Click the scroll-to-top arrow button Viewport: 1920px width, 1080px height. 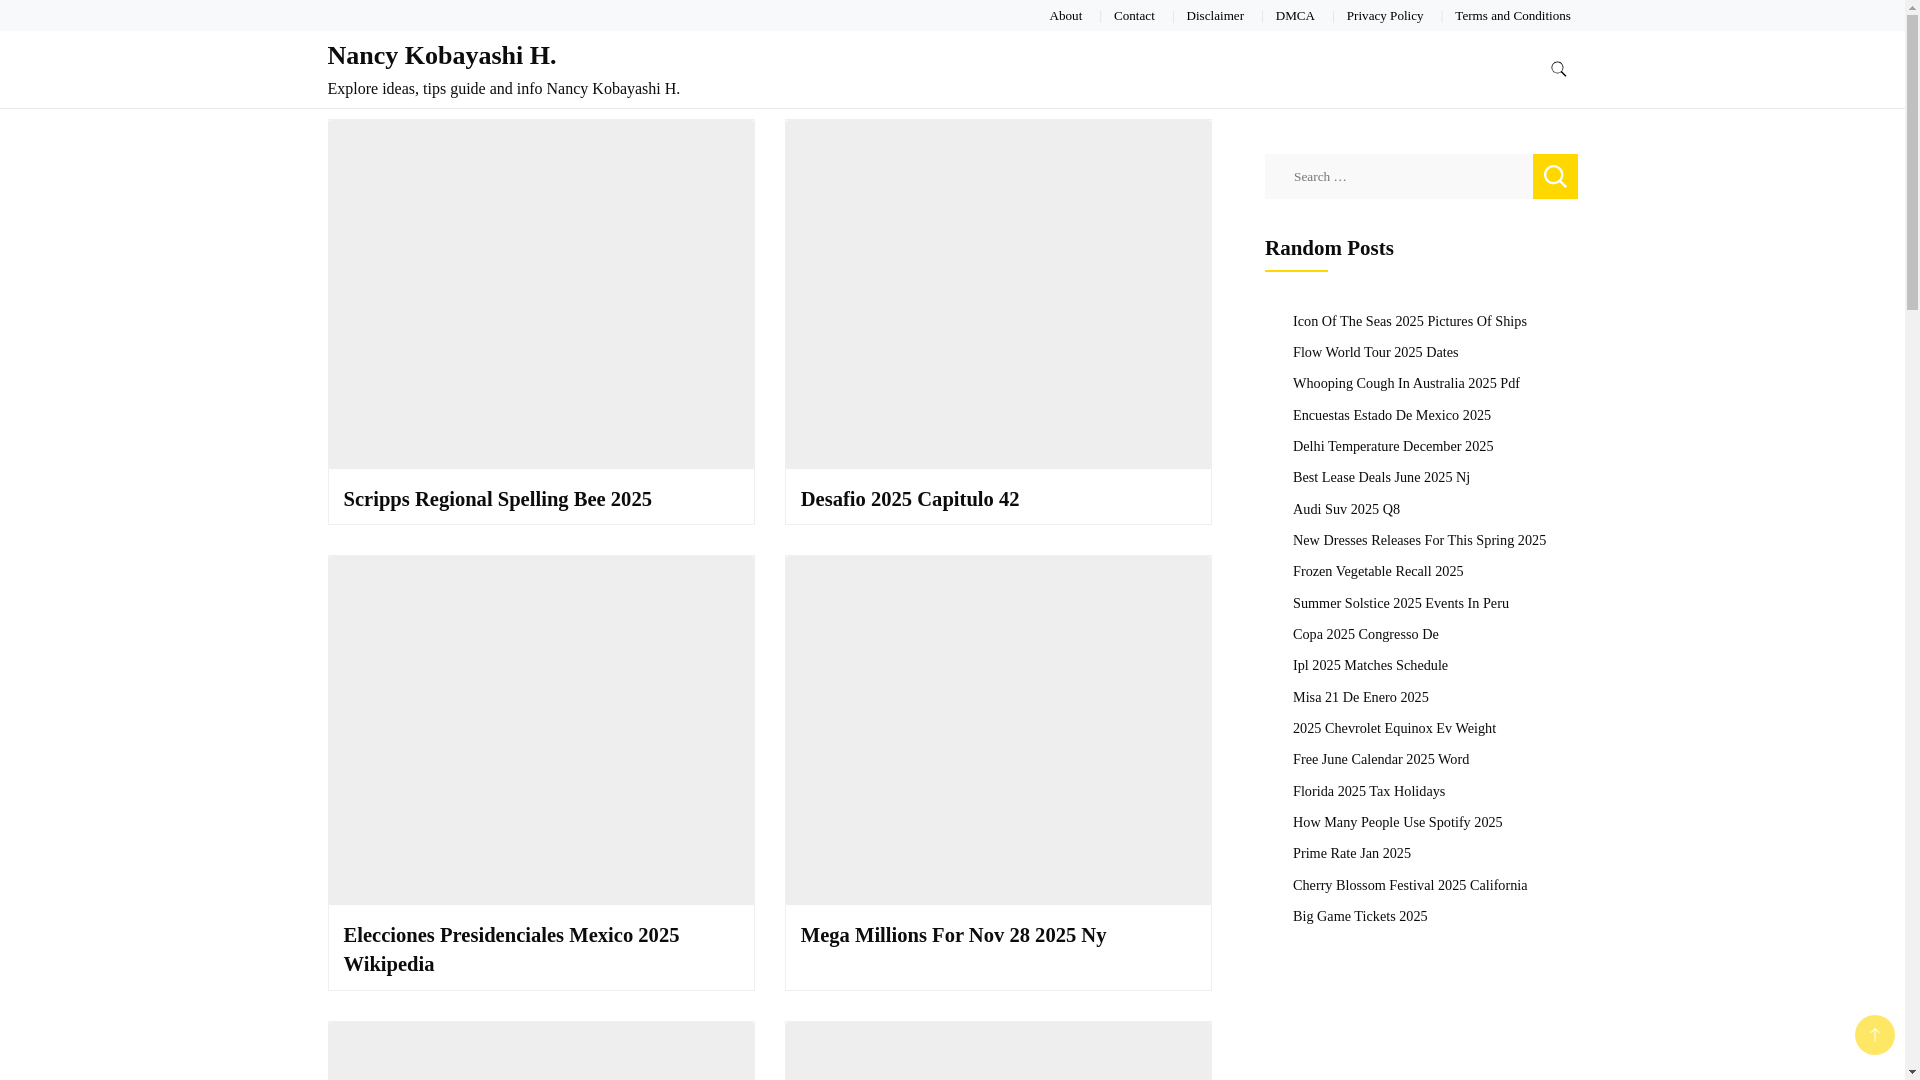(1874, 1035)
